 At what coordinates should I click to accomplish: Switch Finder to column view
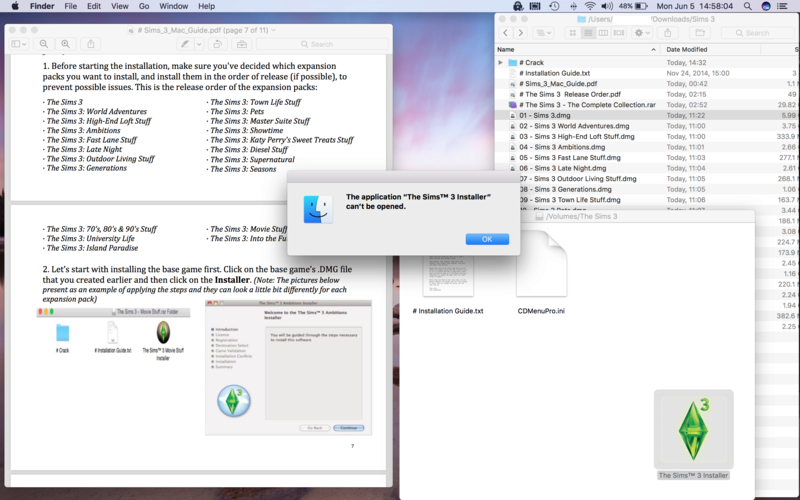[603, 33]
